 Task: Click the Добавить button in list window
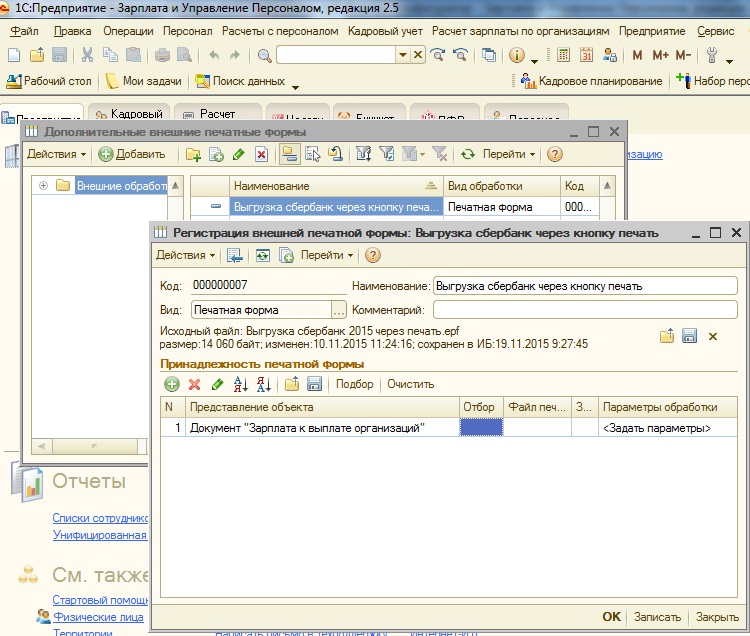coord(132,154)
